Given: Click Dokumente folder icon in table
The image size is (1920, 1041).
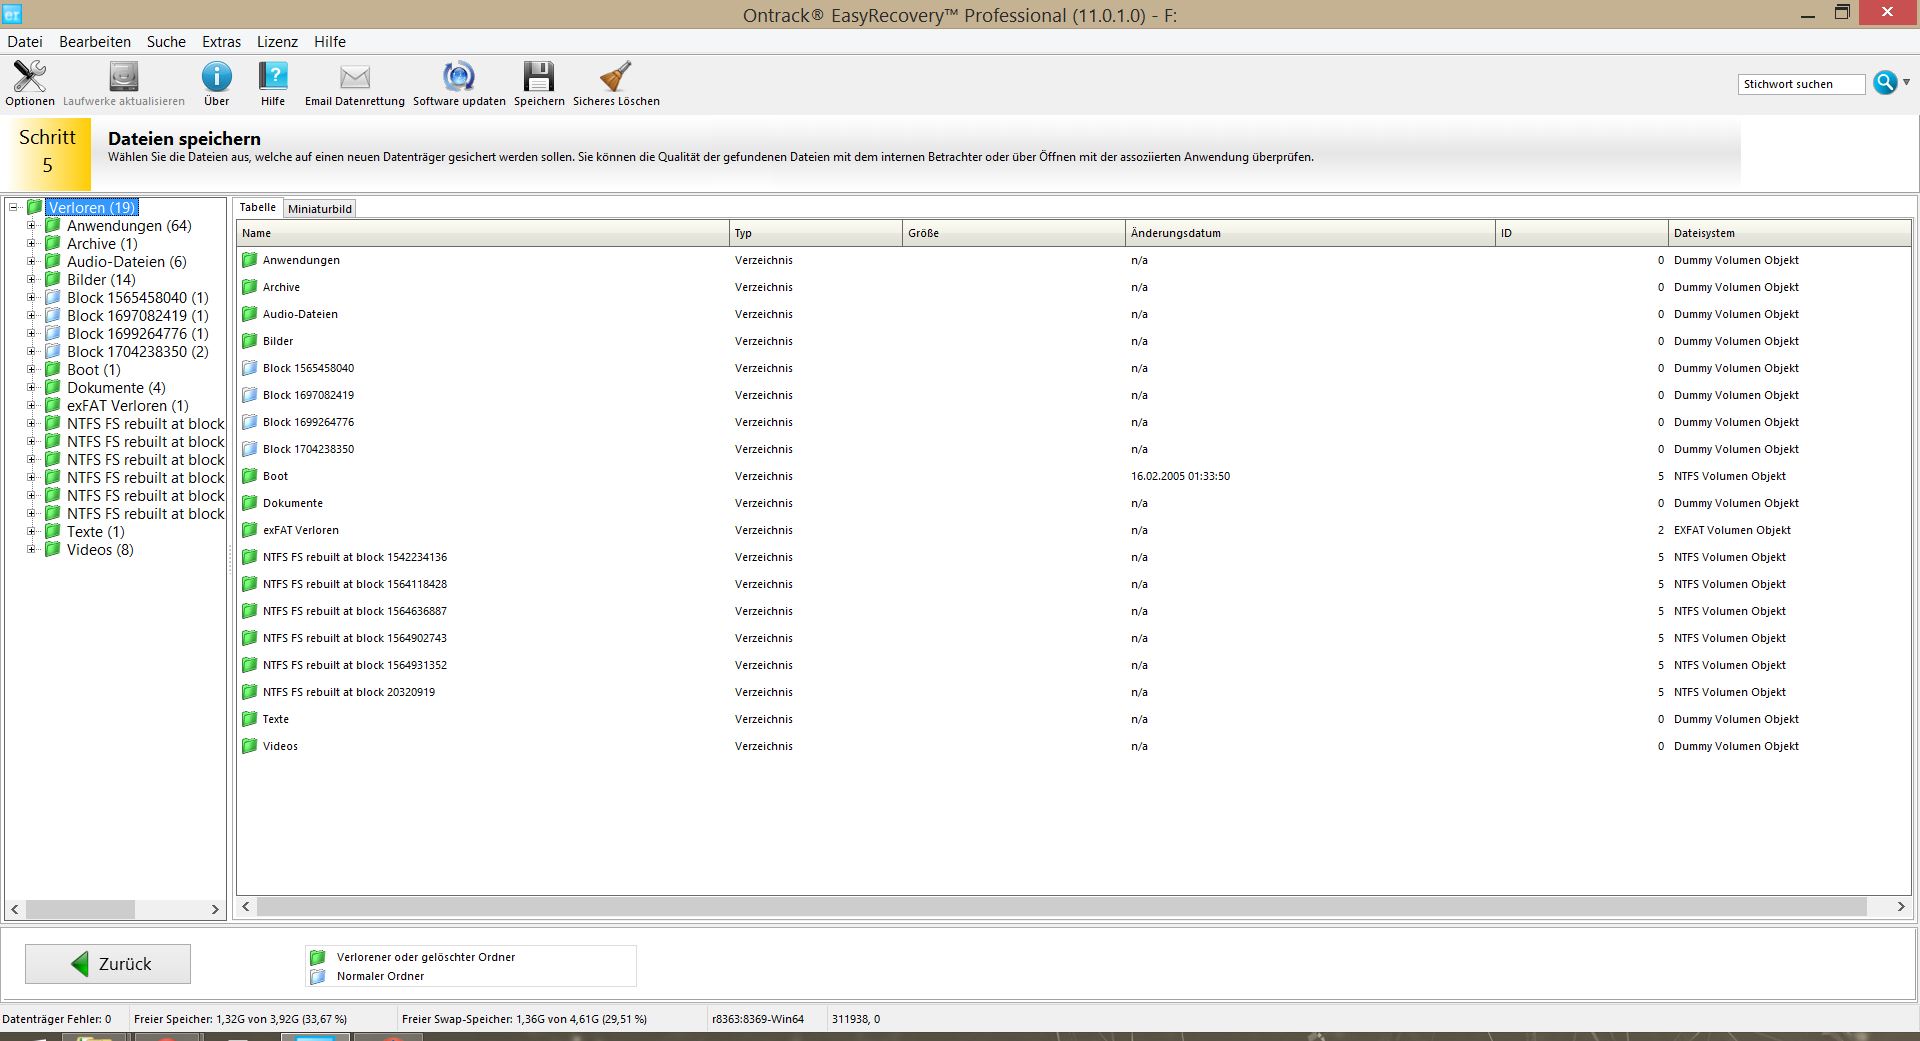Looking at the screenshot, I should coord(249,503).
